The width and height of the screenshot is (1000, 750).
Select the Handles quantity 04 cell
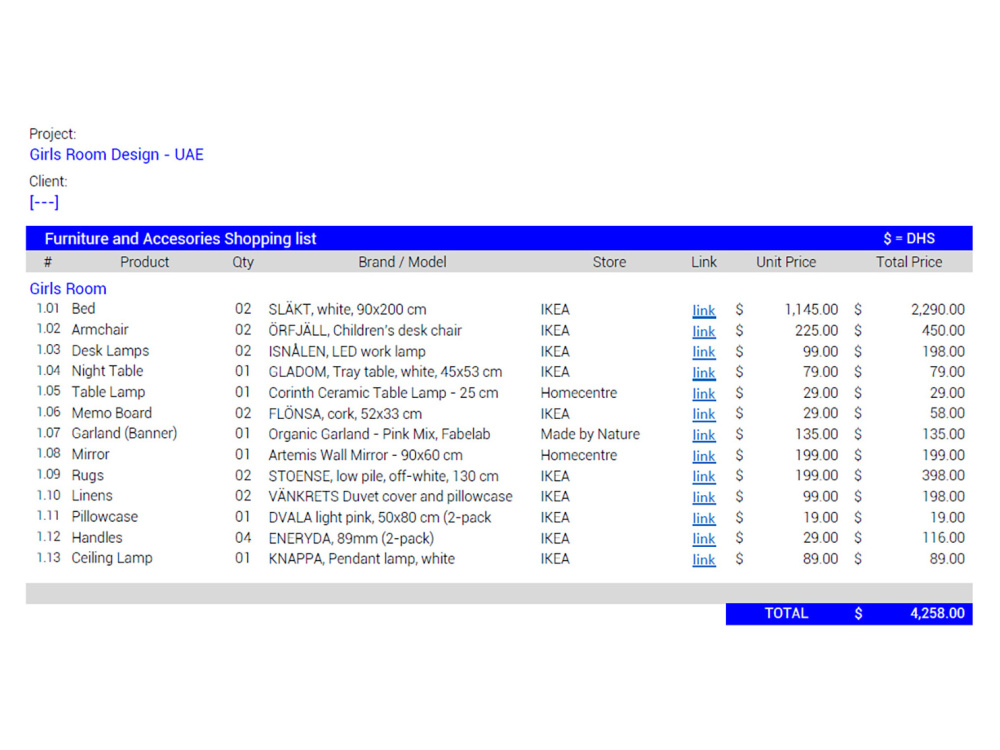[x=243, y=538]
